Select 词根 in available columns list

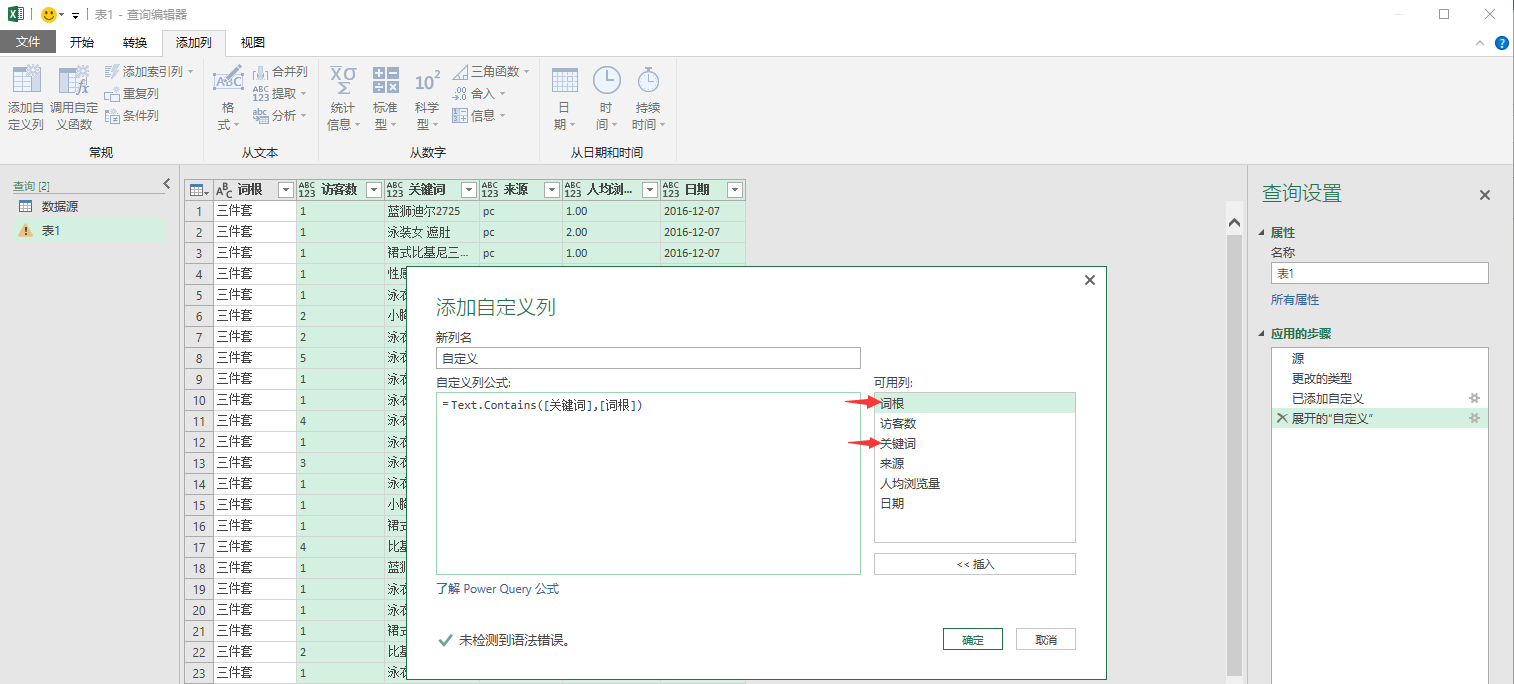click(x=974, y=403)
